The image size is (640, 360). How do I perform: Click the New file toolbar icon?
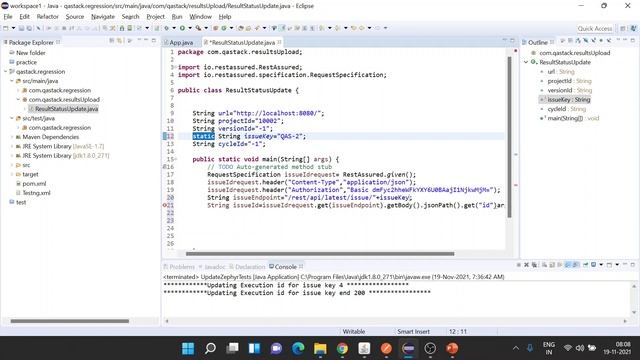click(x=5, y=28)
